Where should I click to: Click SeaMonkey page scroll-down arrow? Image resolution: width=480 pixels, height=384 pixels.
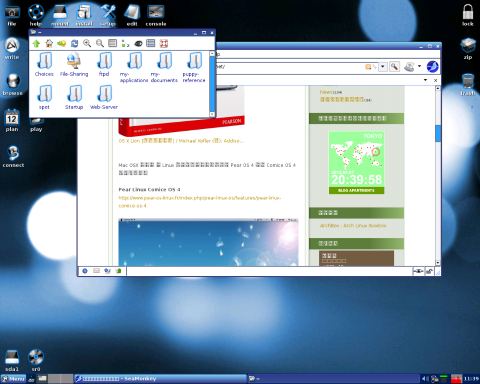(438, 263)
